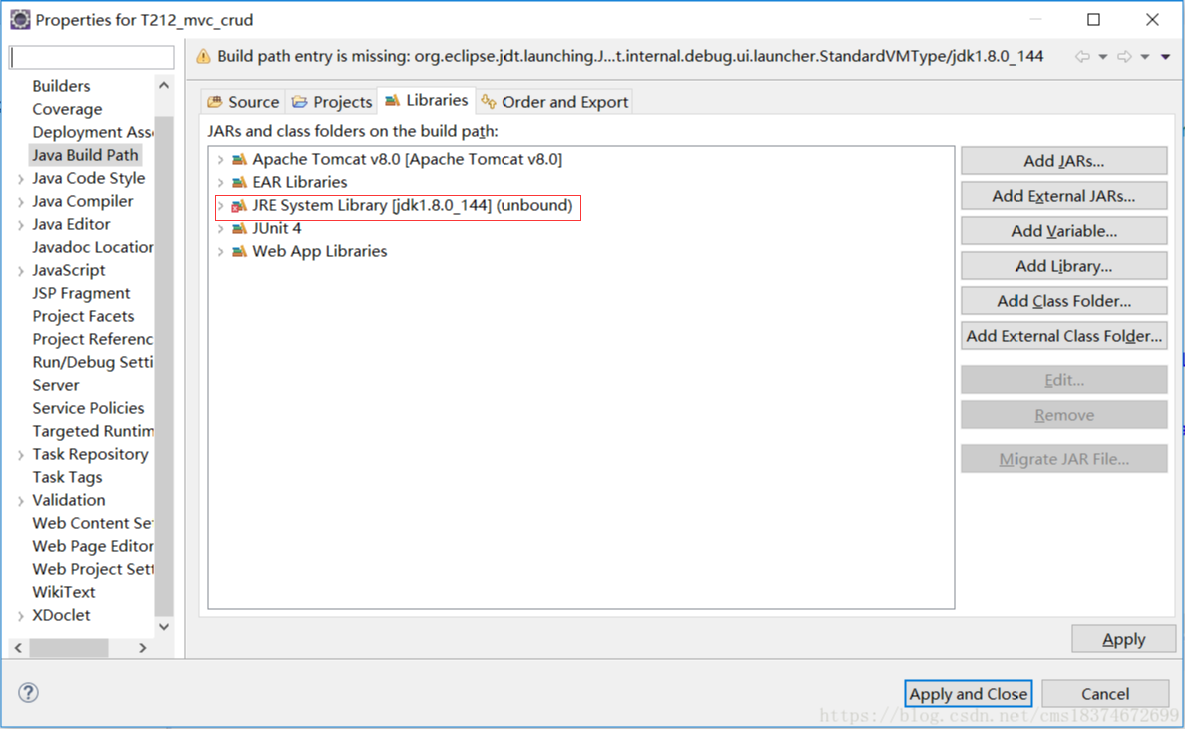Select the Targeted Runtimes item
1185x729 pixels.
[92, 431]
